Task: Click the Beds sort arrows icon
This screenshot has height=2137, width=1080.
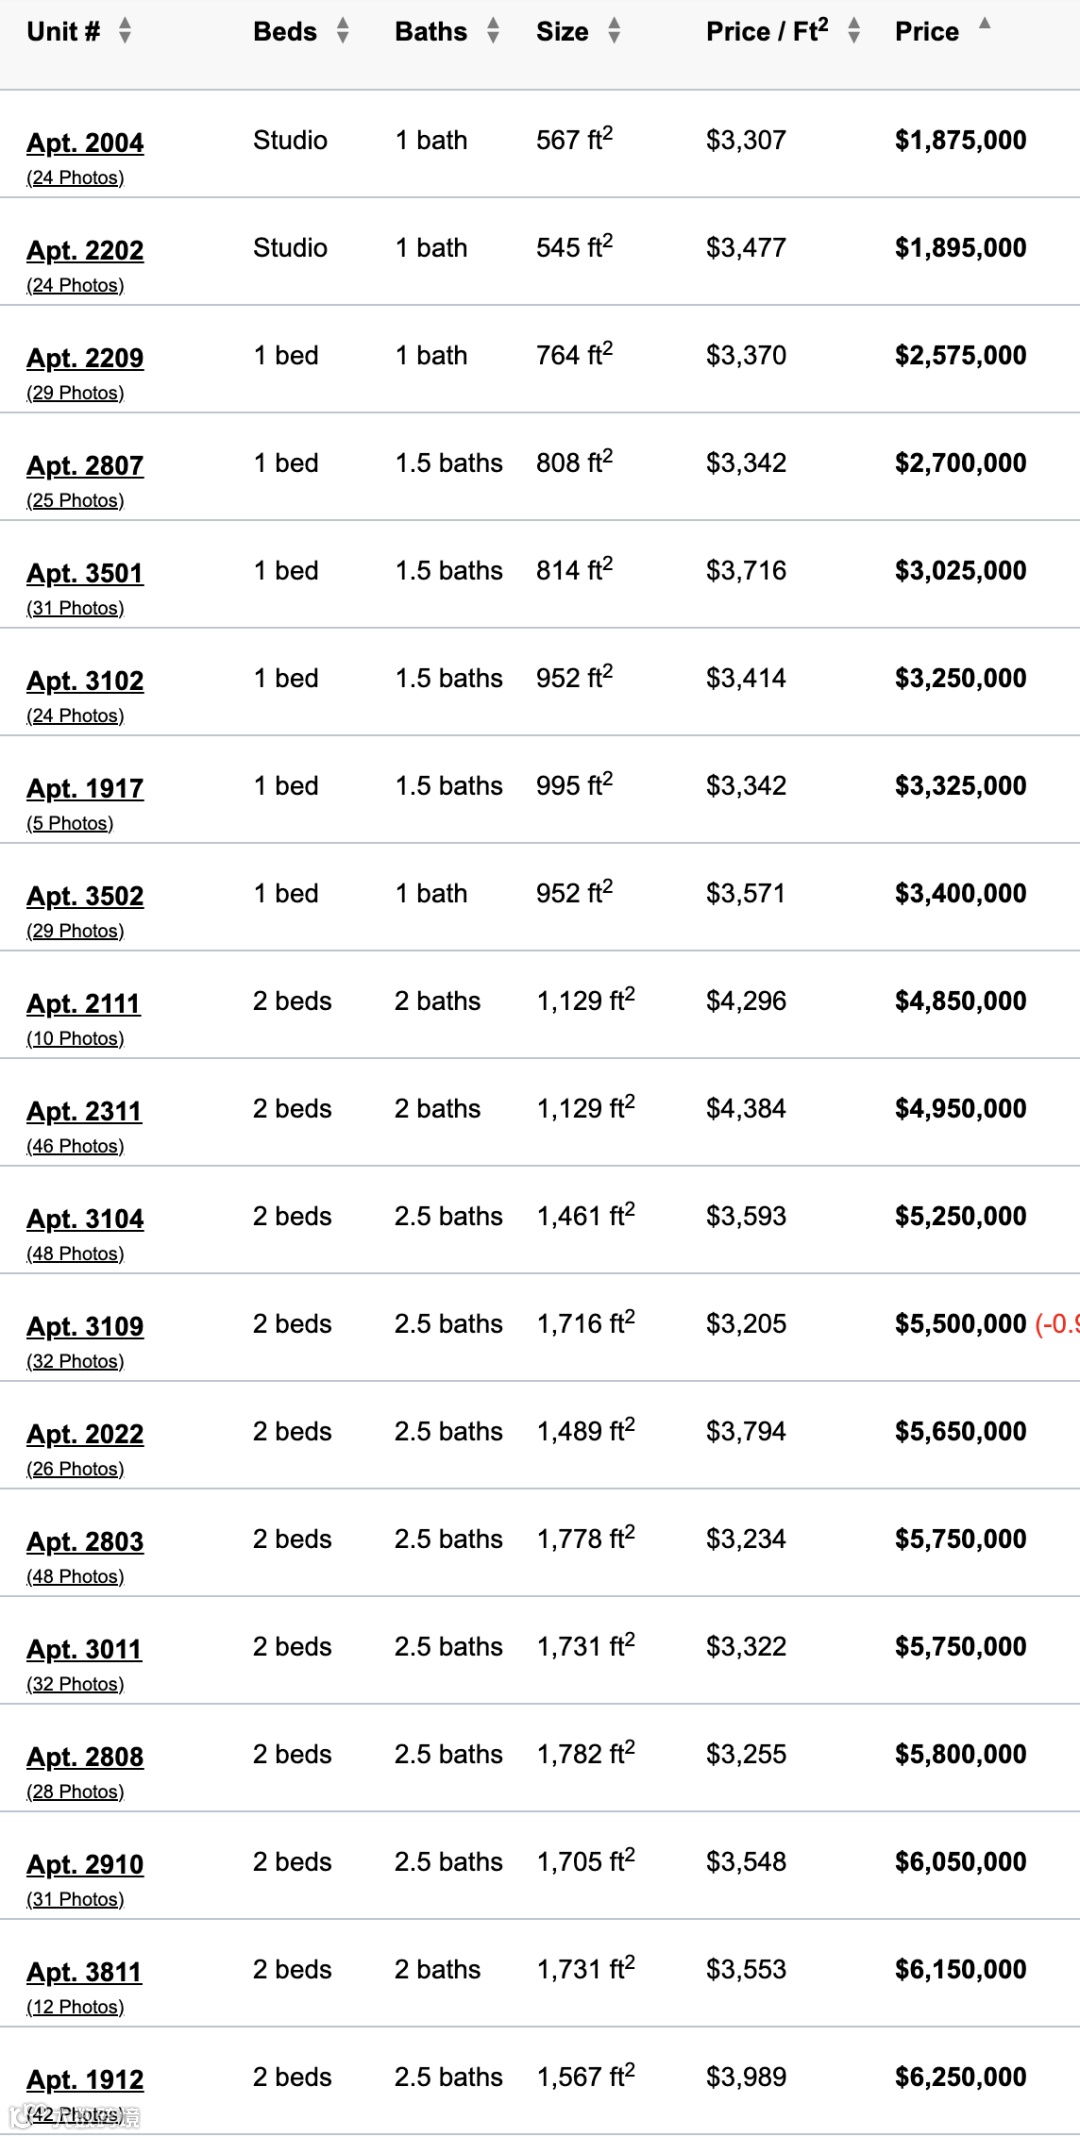Action: [x=343, y=31]
